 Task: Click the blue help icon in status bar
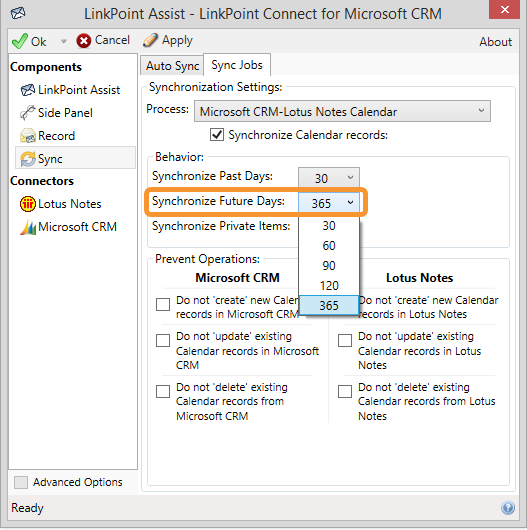pos(508,507)
